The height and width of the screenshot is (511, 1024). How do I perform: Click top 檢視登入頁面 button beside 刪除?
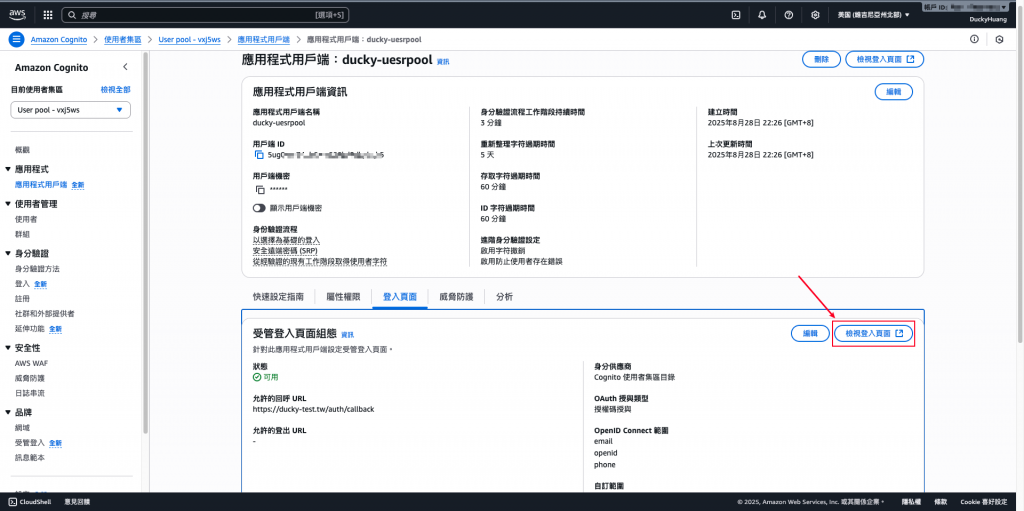(885, 59)
